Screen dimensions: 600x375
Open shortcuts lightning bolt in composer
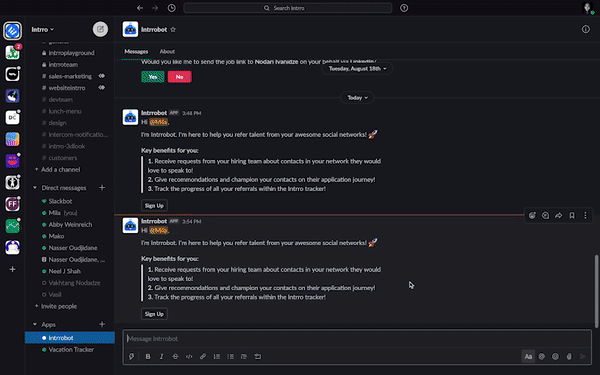click(x=132, y=356)
